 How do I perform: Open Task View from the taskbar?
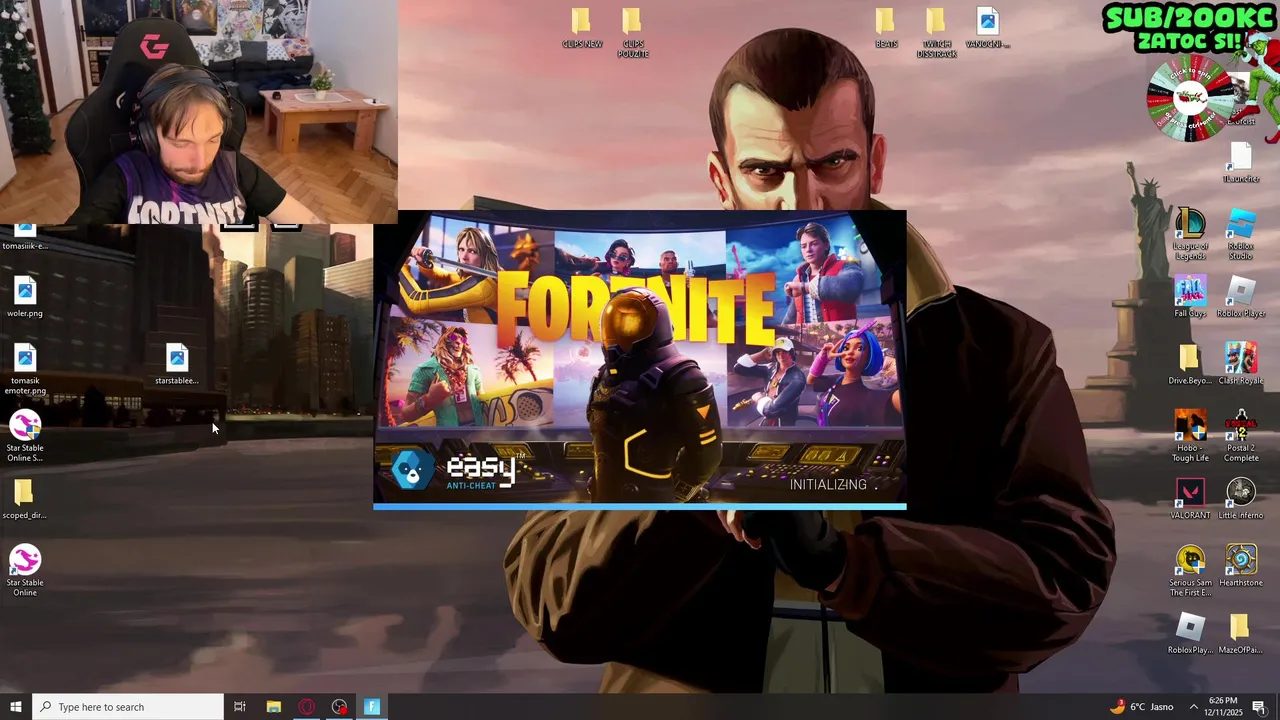point(240,707)
